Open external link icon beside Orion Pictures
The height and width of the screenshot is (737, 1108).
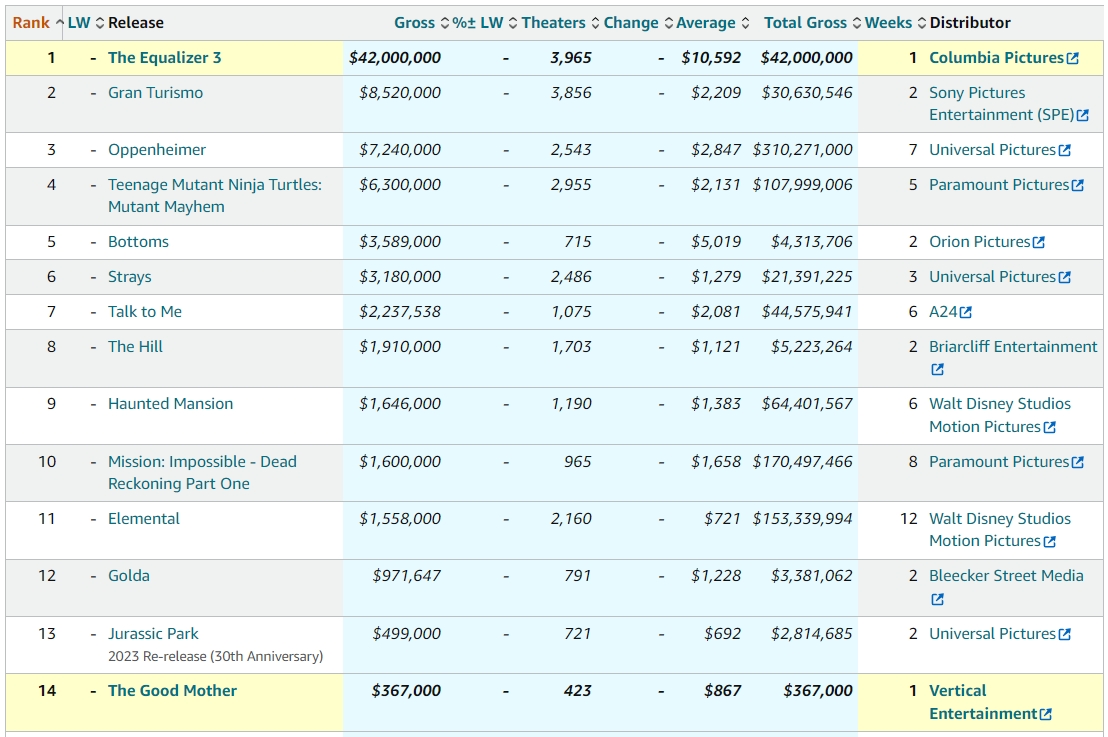[1039, 242]
